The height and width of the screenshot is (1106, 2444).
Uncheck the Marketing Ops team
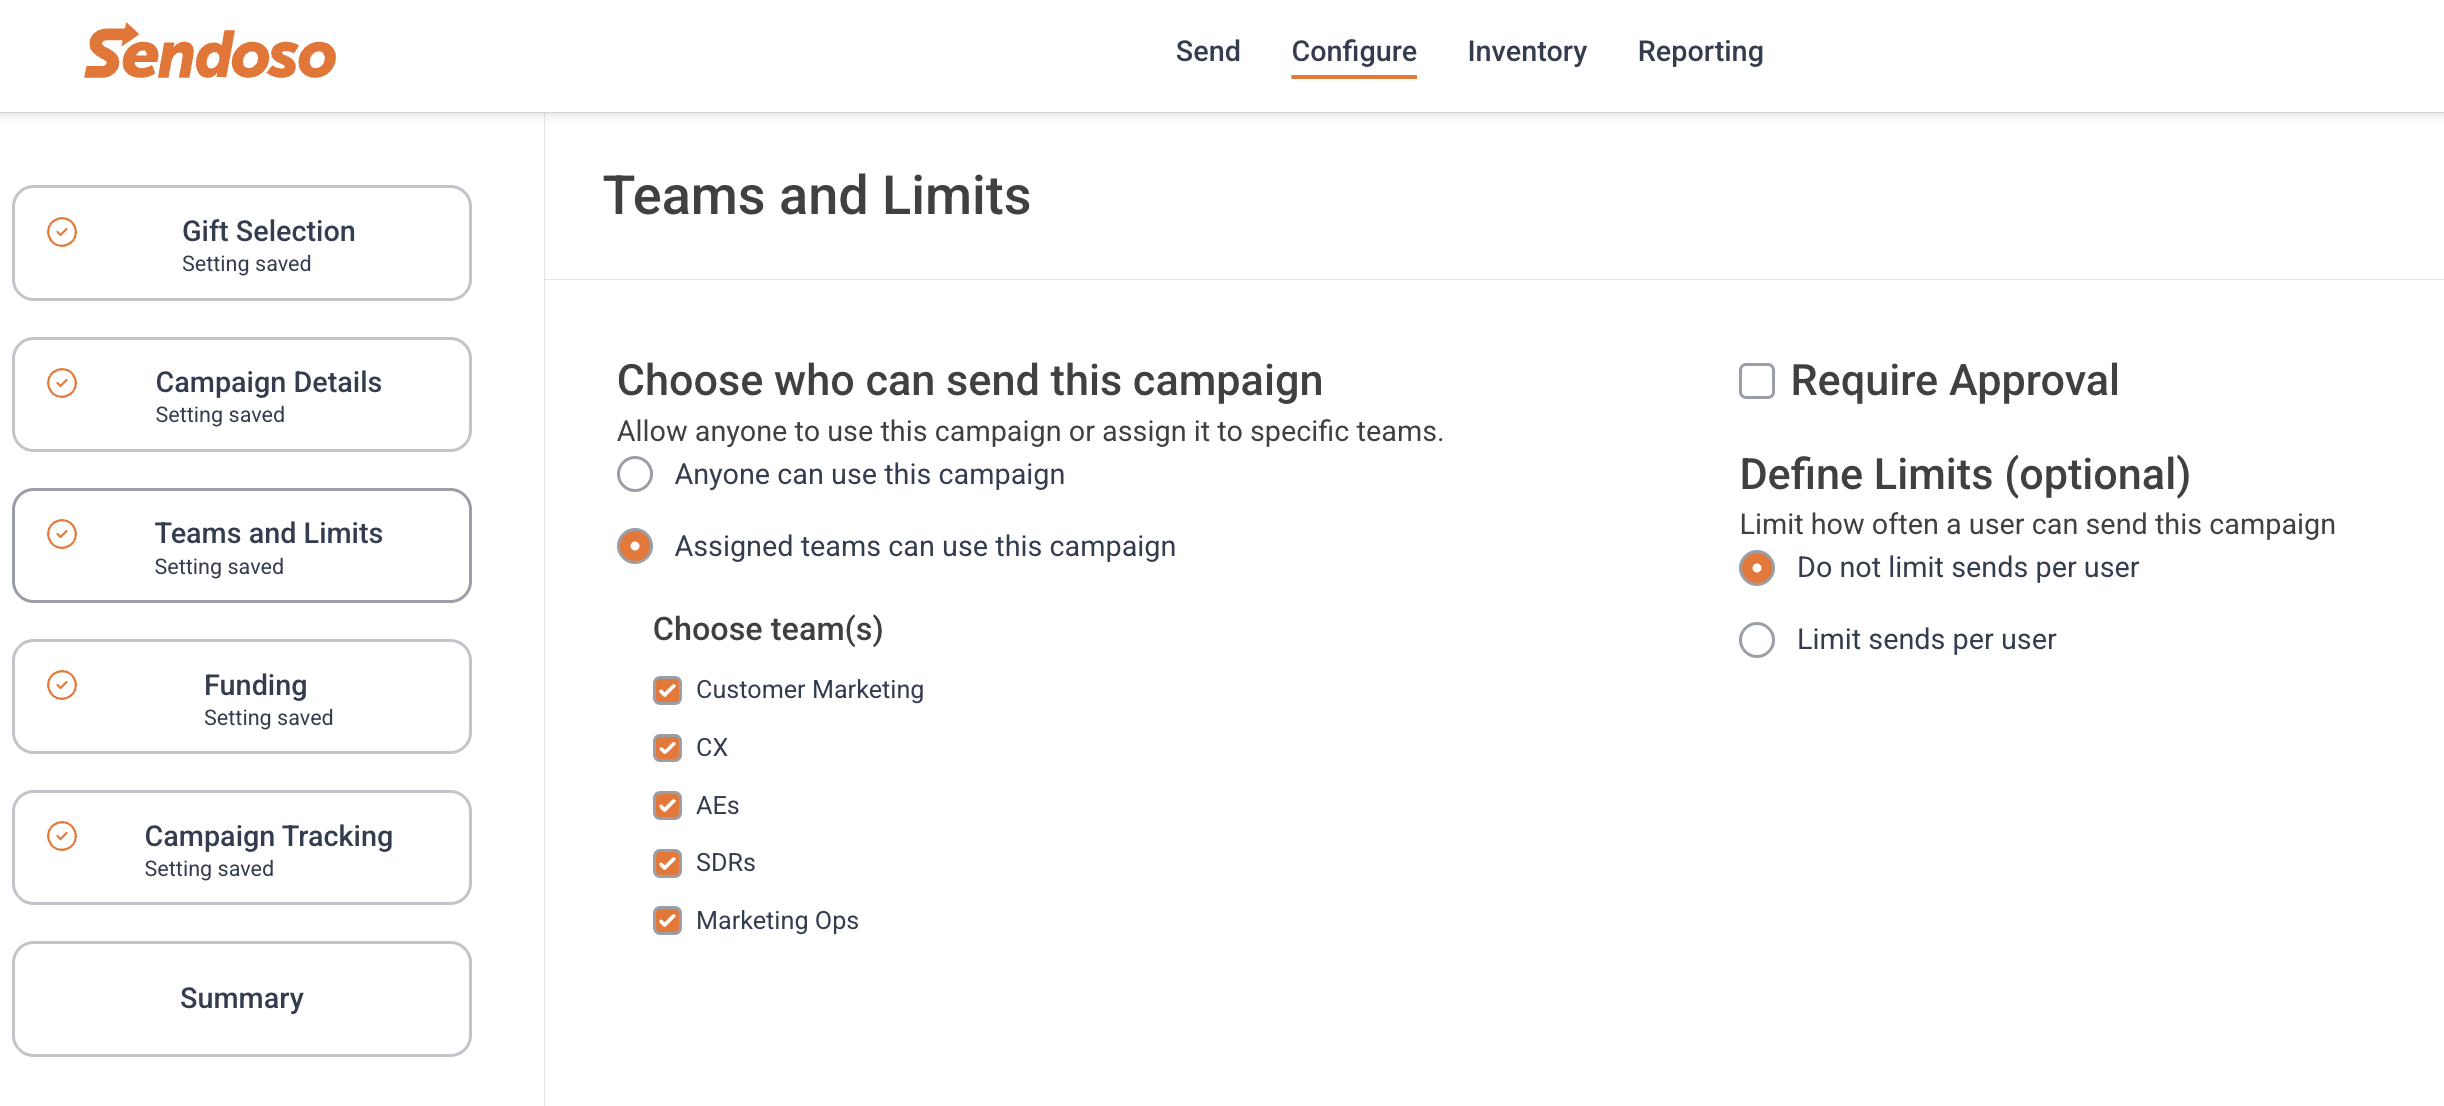668,921
